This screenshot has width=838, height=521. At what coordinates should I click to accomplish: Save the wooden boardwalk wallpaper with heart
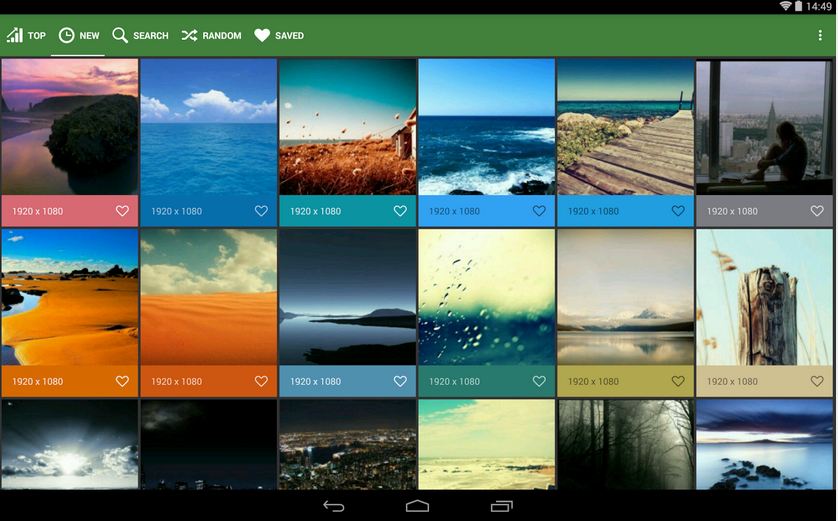click(x=678, y=211)
